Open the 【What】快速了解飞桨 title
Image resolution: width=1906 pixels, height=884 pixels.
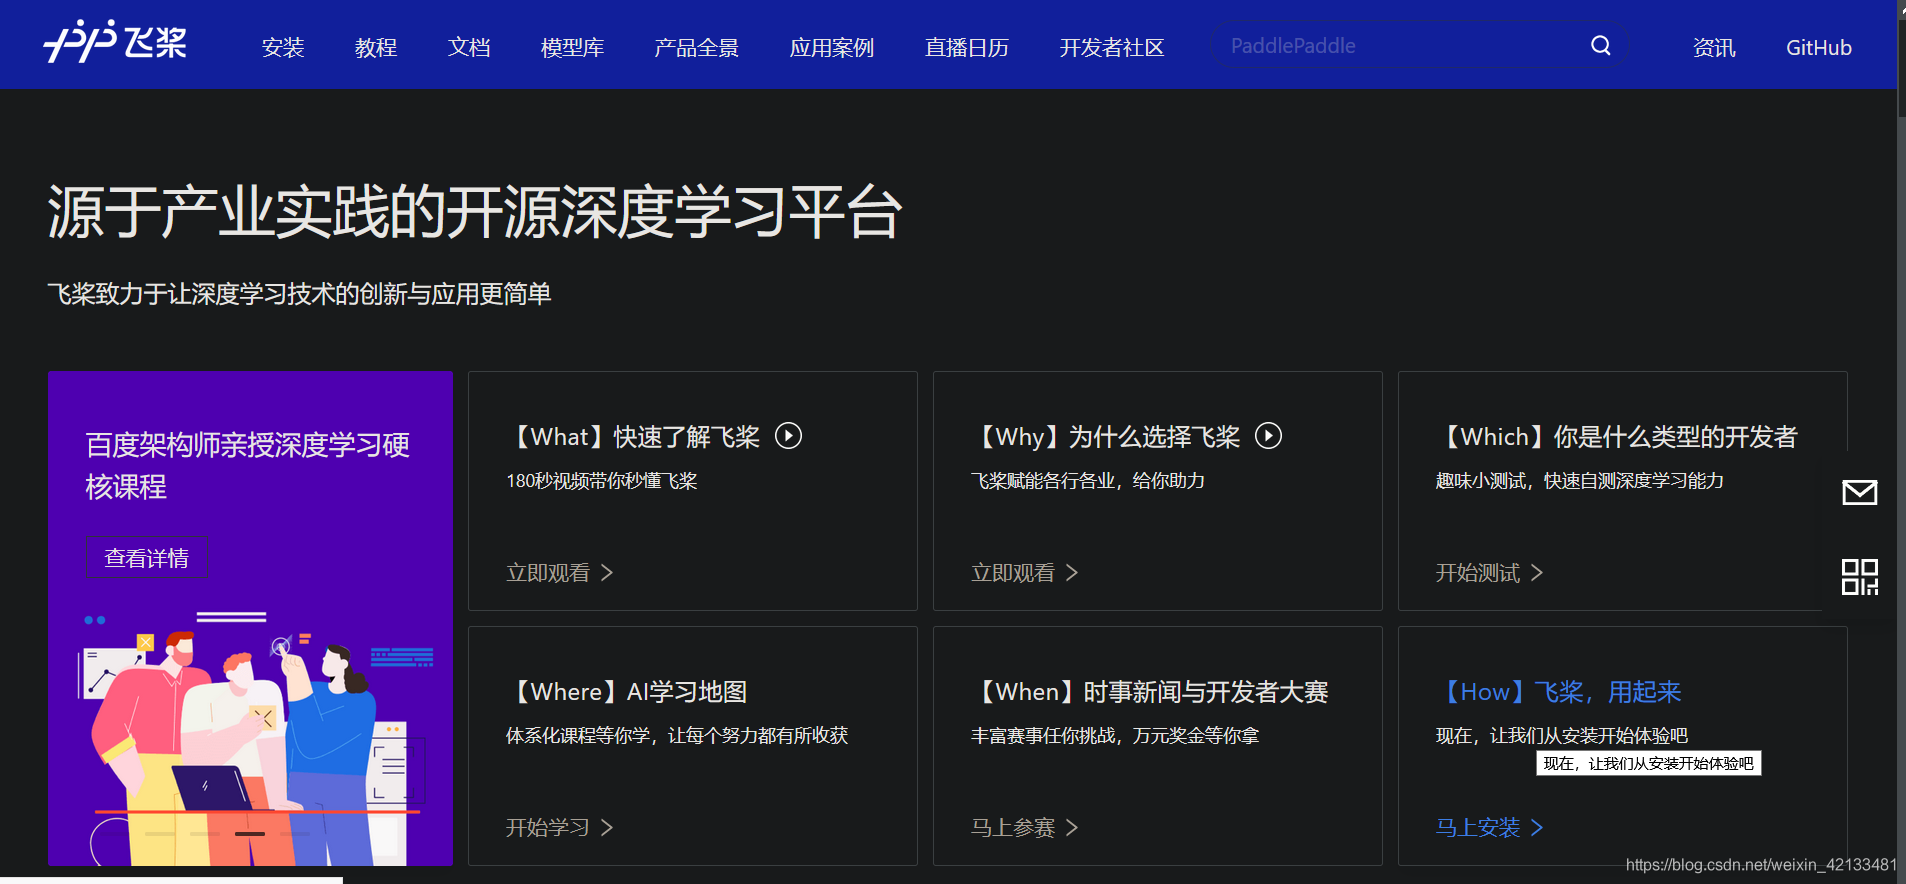636,437
